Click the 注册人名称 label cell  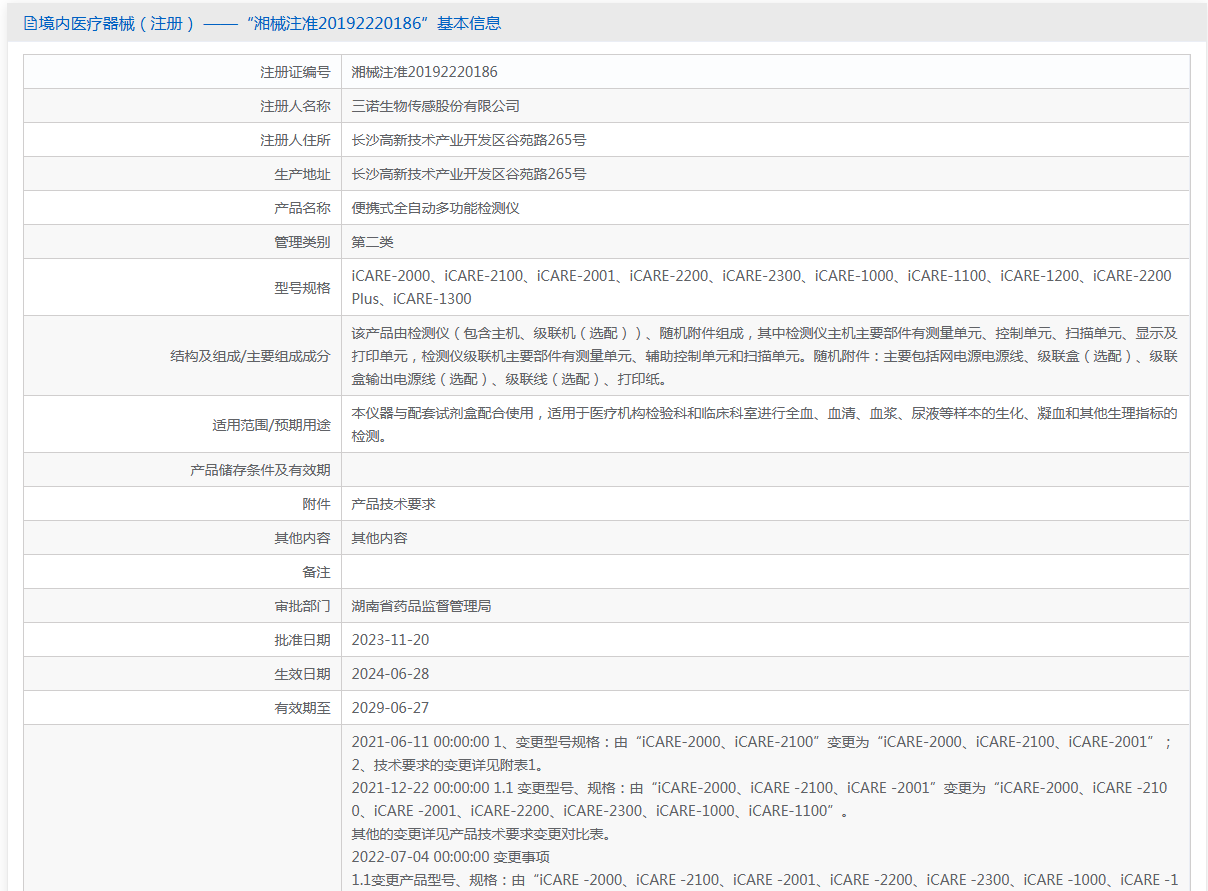[x=182, y=106]
